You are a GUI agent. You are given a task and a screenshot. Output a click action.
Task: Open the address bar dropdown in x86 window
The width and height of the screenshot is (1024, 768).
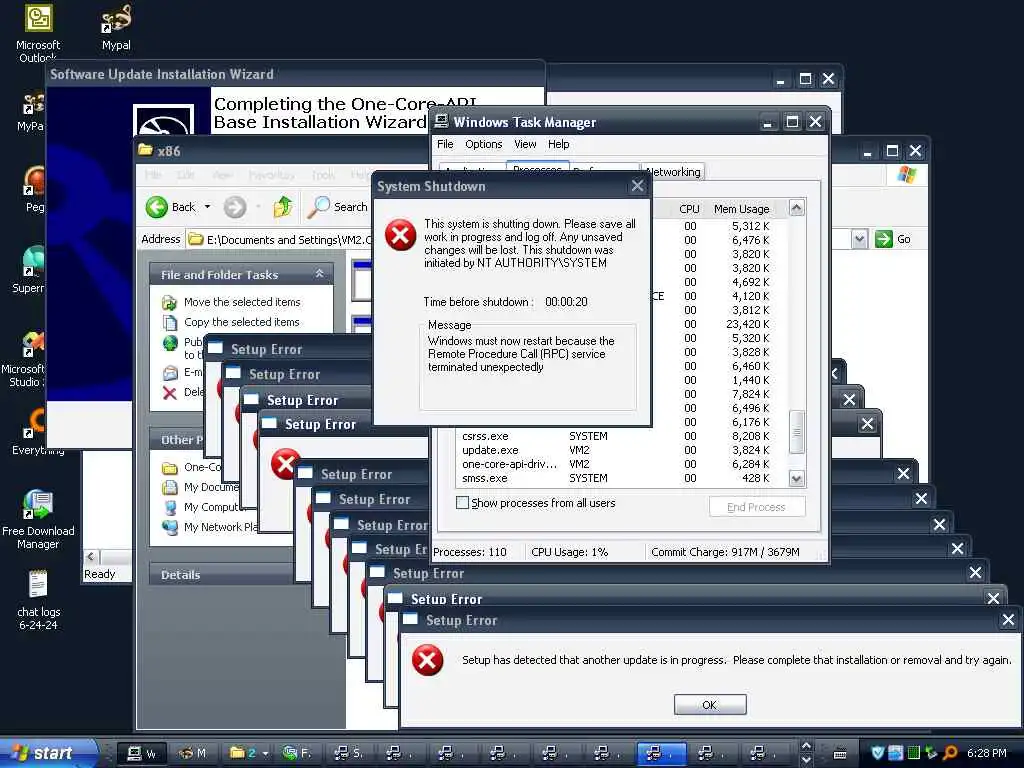coord(859,239)
